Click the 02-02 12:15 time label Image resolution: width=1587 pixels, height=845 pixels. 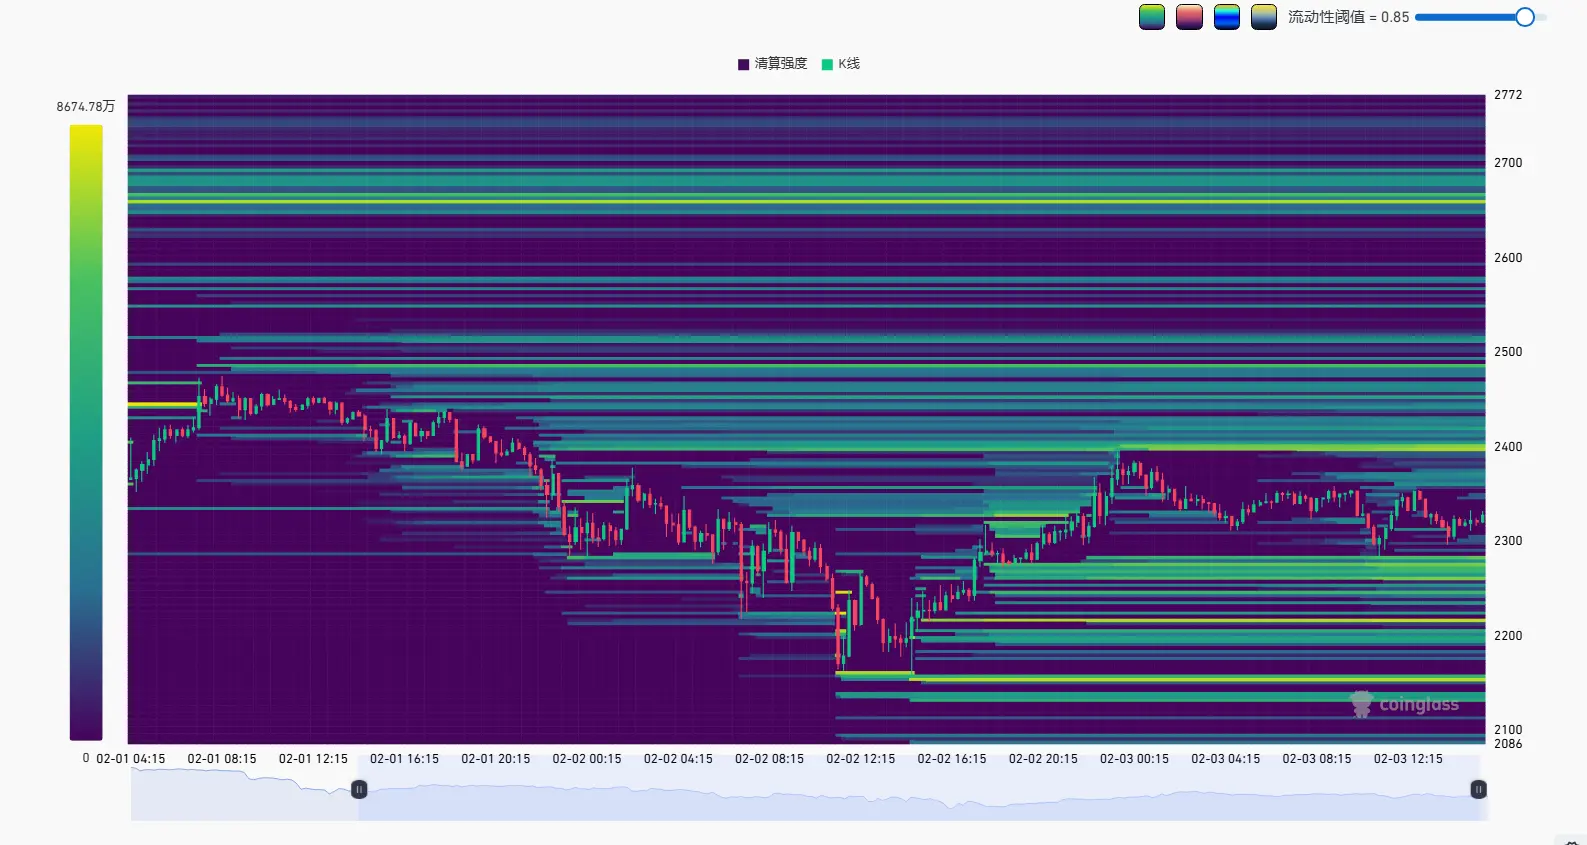(861, 759)
